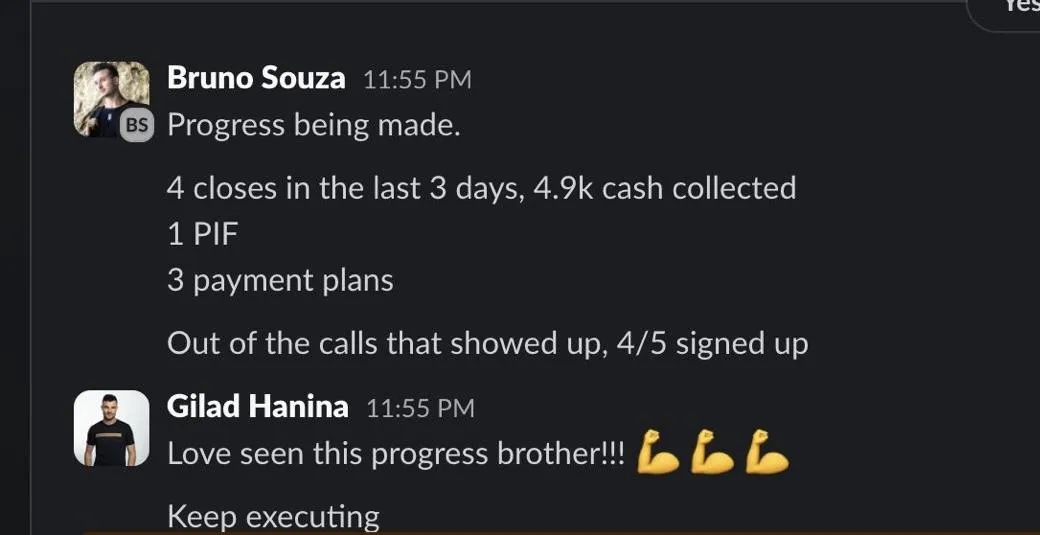
Task: Click the 'Progress being made.' message text
Action: pos(313,126)
